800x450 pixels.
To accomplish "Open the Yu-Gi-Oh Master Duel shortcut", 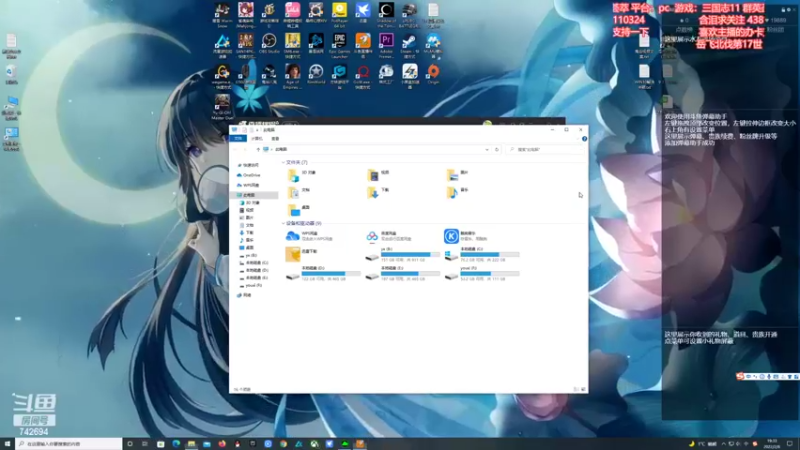I will click(222, 106).
